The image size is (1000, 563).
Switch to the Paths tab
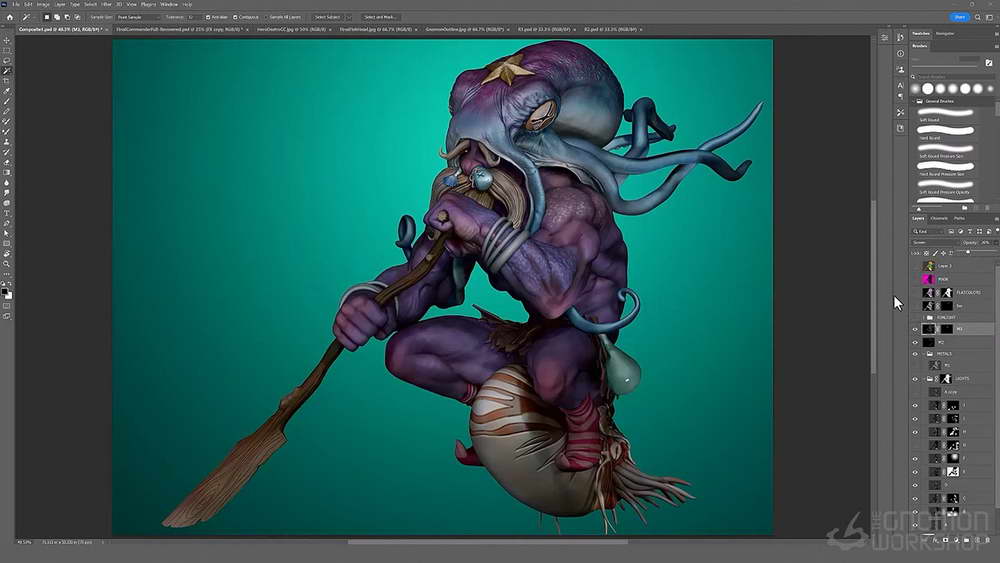959,218
